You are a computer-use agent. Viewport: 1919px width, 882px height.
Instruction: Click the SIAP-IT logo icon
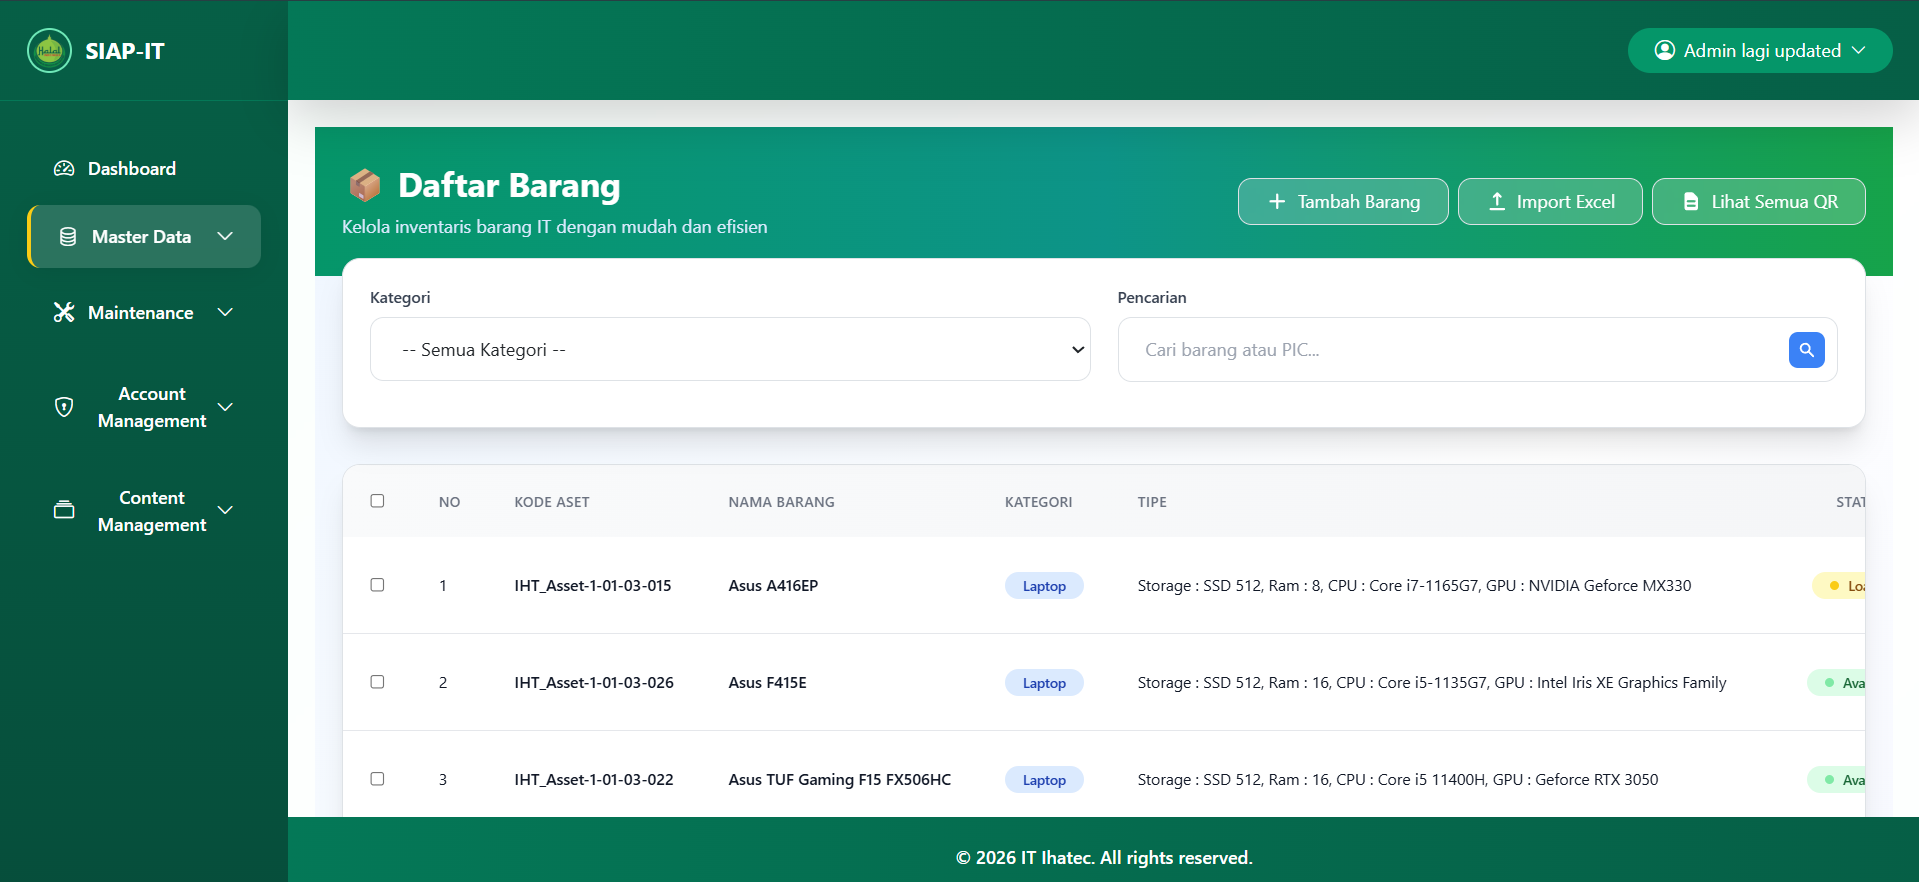coord(49,51)
